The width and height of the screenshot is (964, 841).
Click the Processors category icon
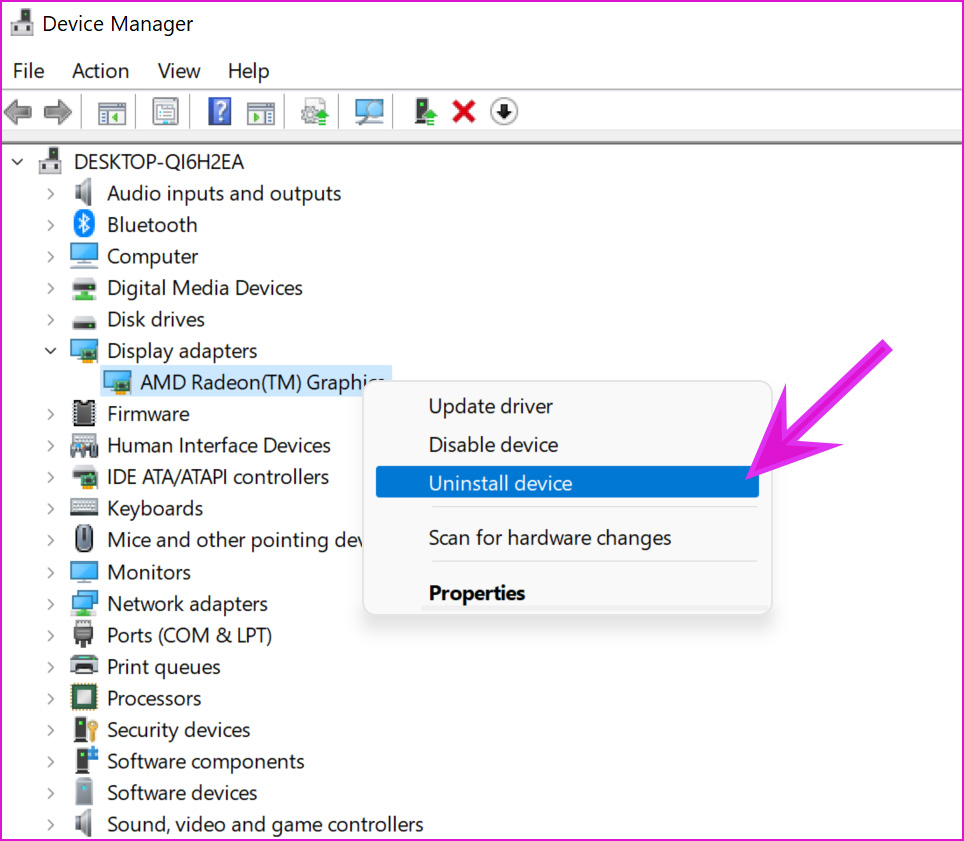click(x=84, y=698)
